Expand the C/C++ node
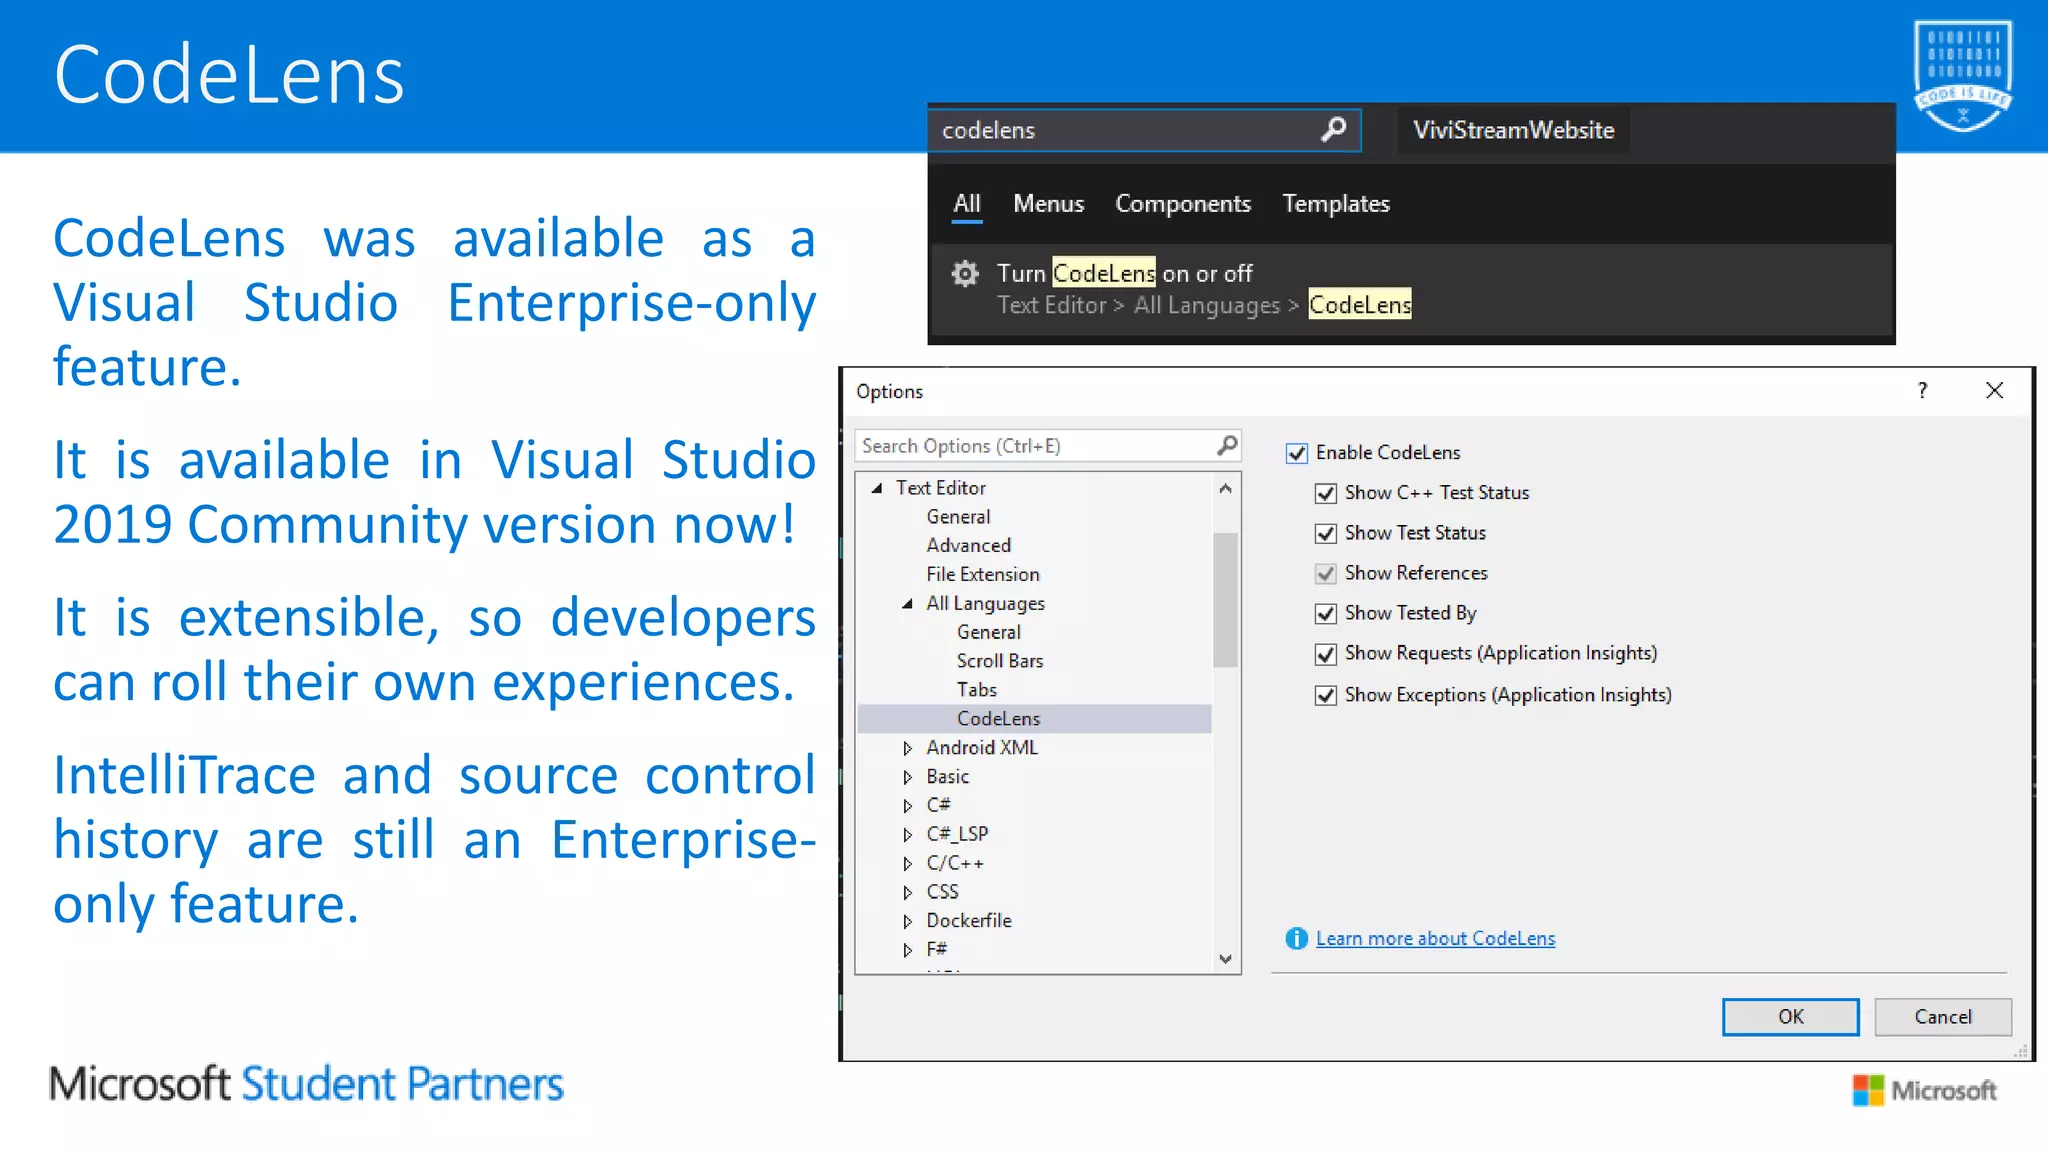The width and height of the screenshot is (2048, 1152). (908, 864)
